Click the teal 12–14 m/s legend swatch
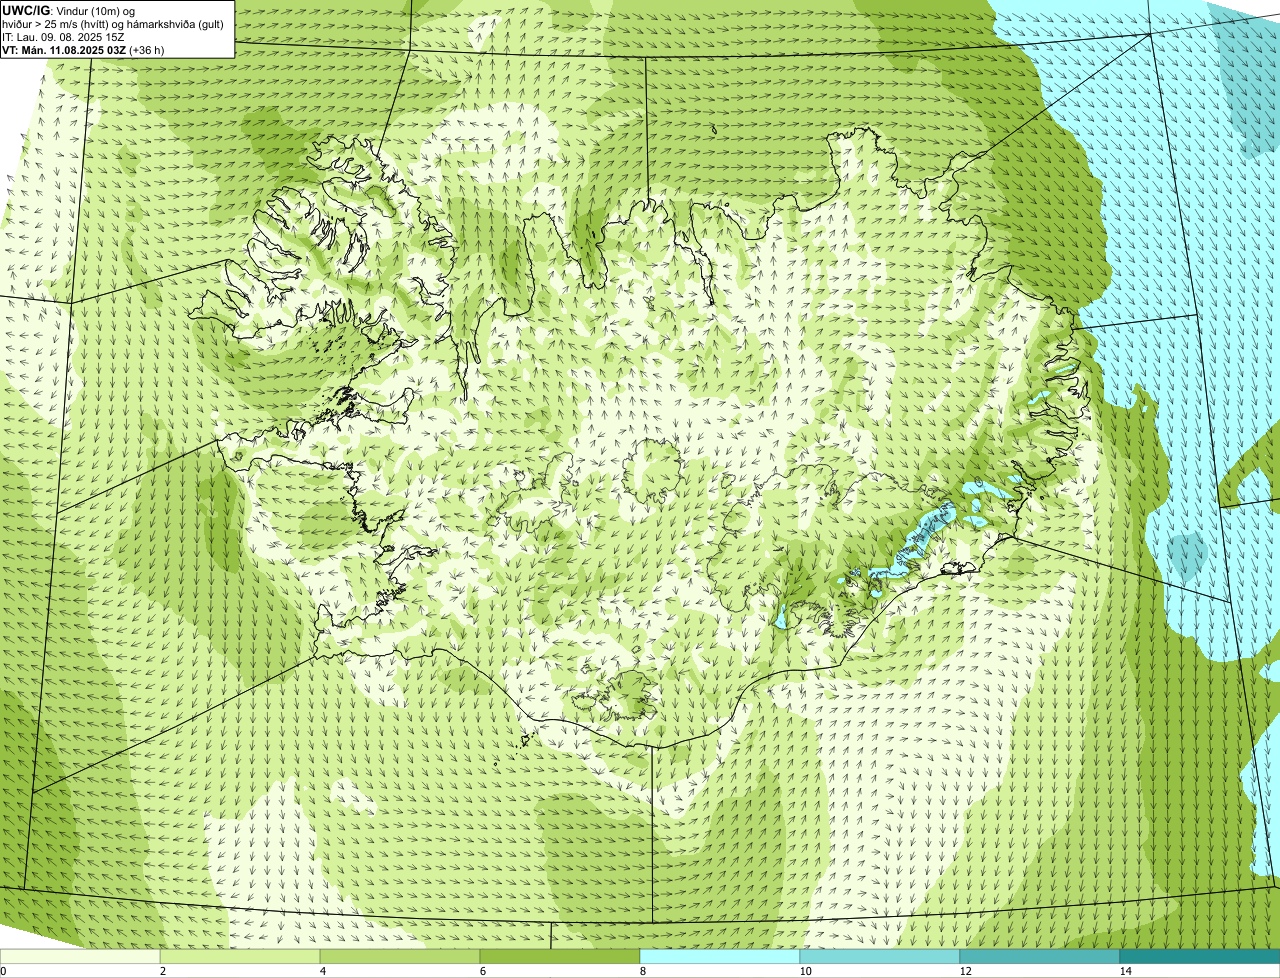1280x978 pixels. (x=1040, y=956)
